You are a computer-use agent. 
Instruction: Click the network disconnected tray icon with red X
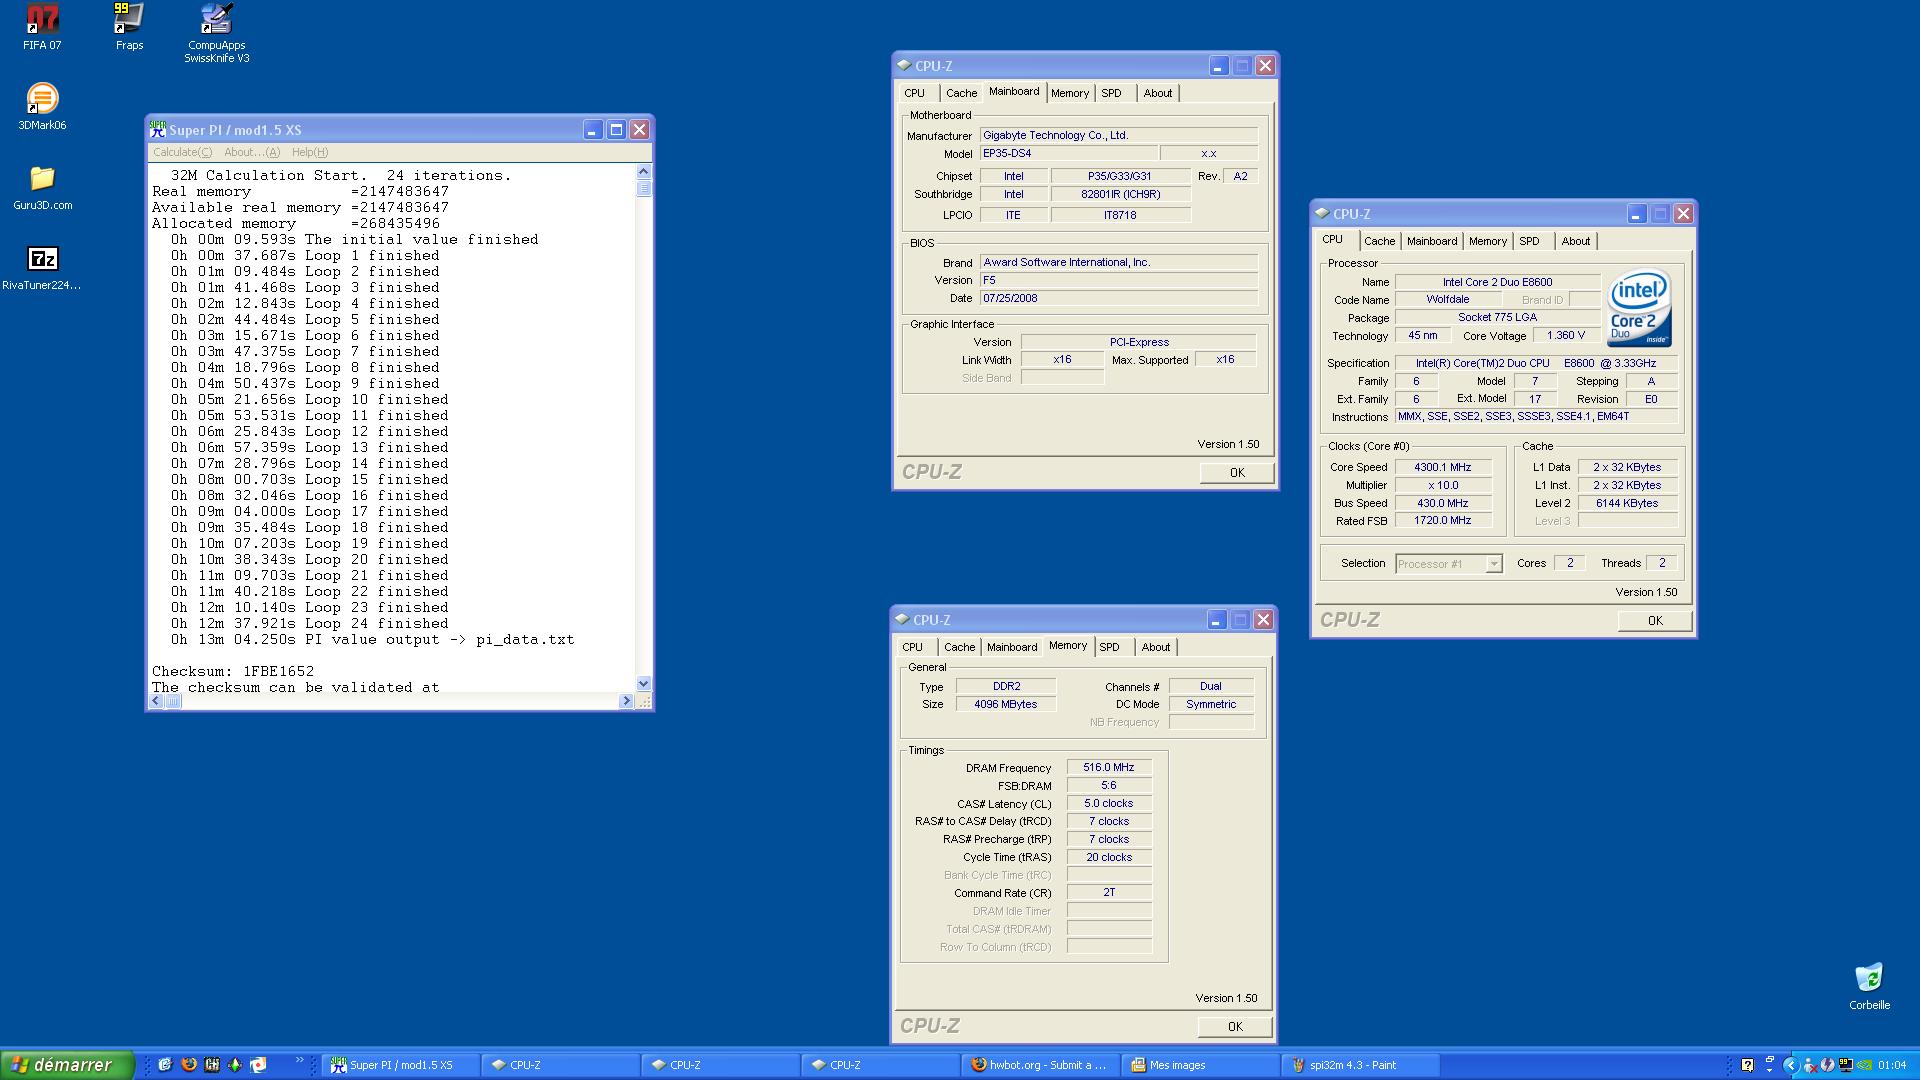pyautogui.click(x=1810, y=1065)
